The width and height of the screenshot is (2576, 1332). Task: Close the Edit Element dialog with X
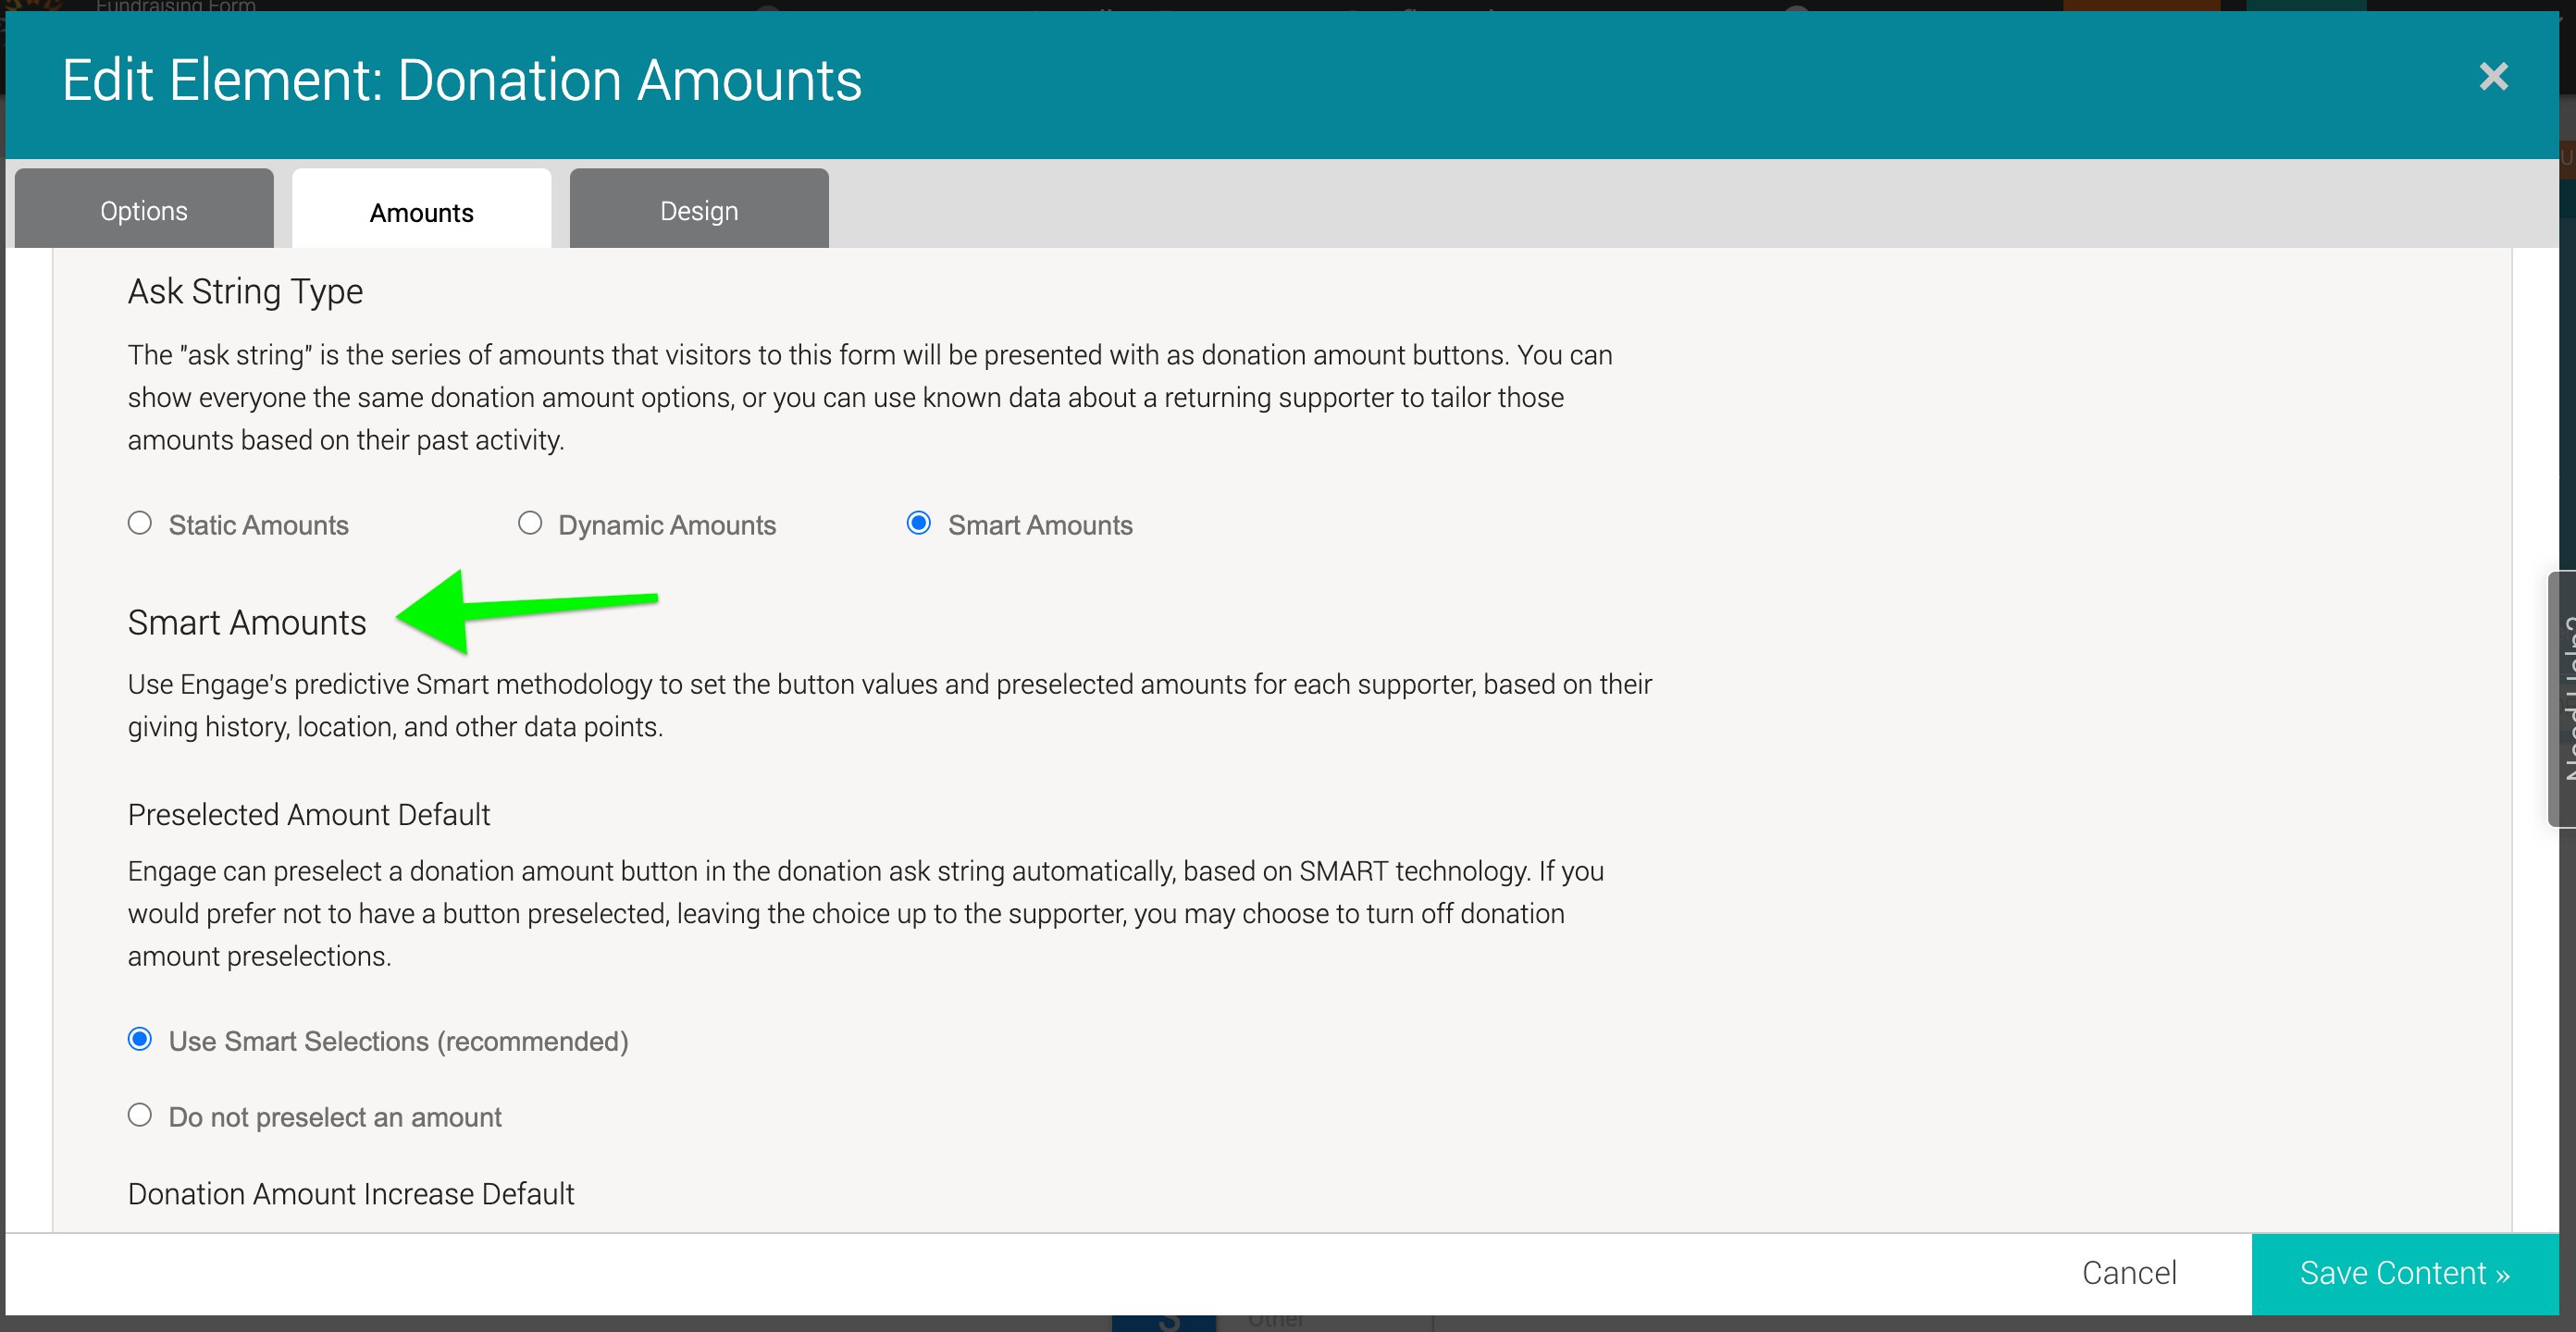(x=2493, y=76)
